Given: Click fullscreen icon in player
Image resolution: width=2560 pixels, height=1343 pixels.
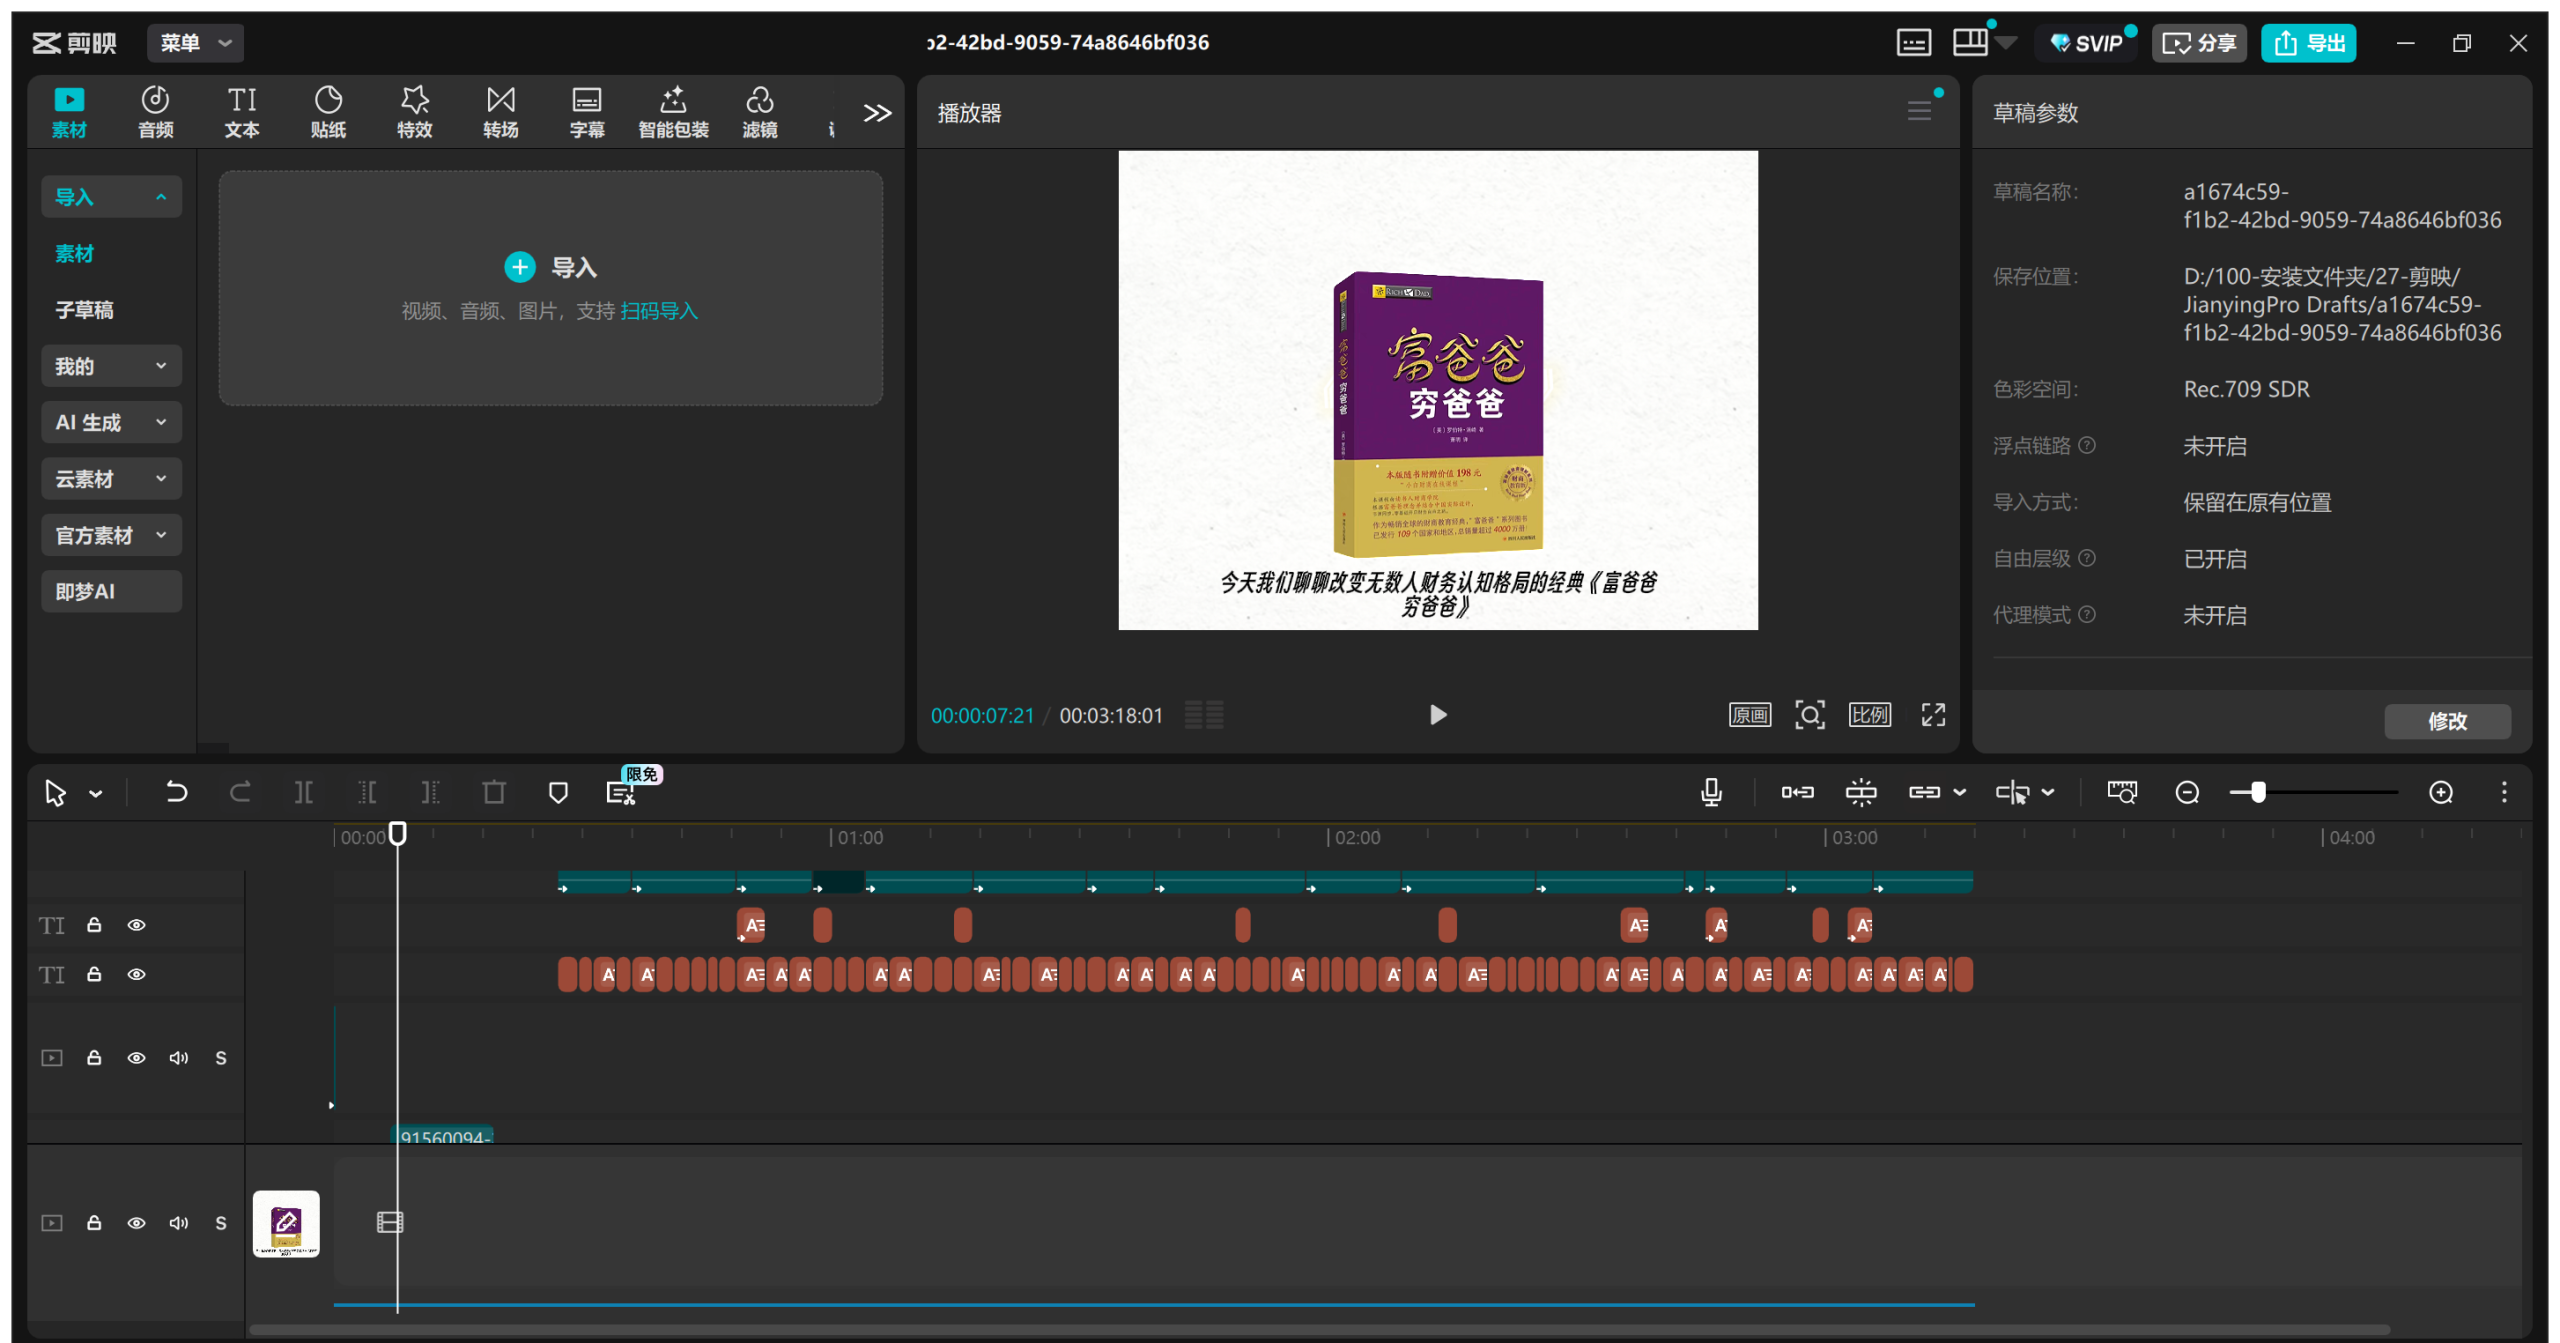Looking at the screenshot, I should (1933, 714).
